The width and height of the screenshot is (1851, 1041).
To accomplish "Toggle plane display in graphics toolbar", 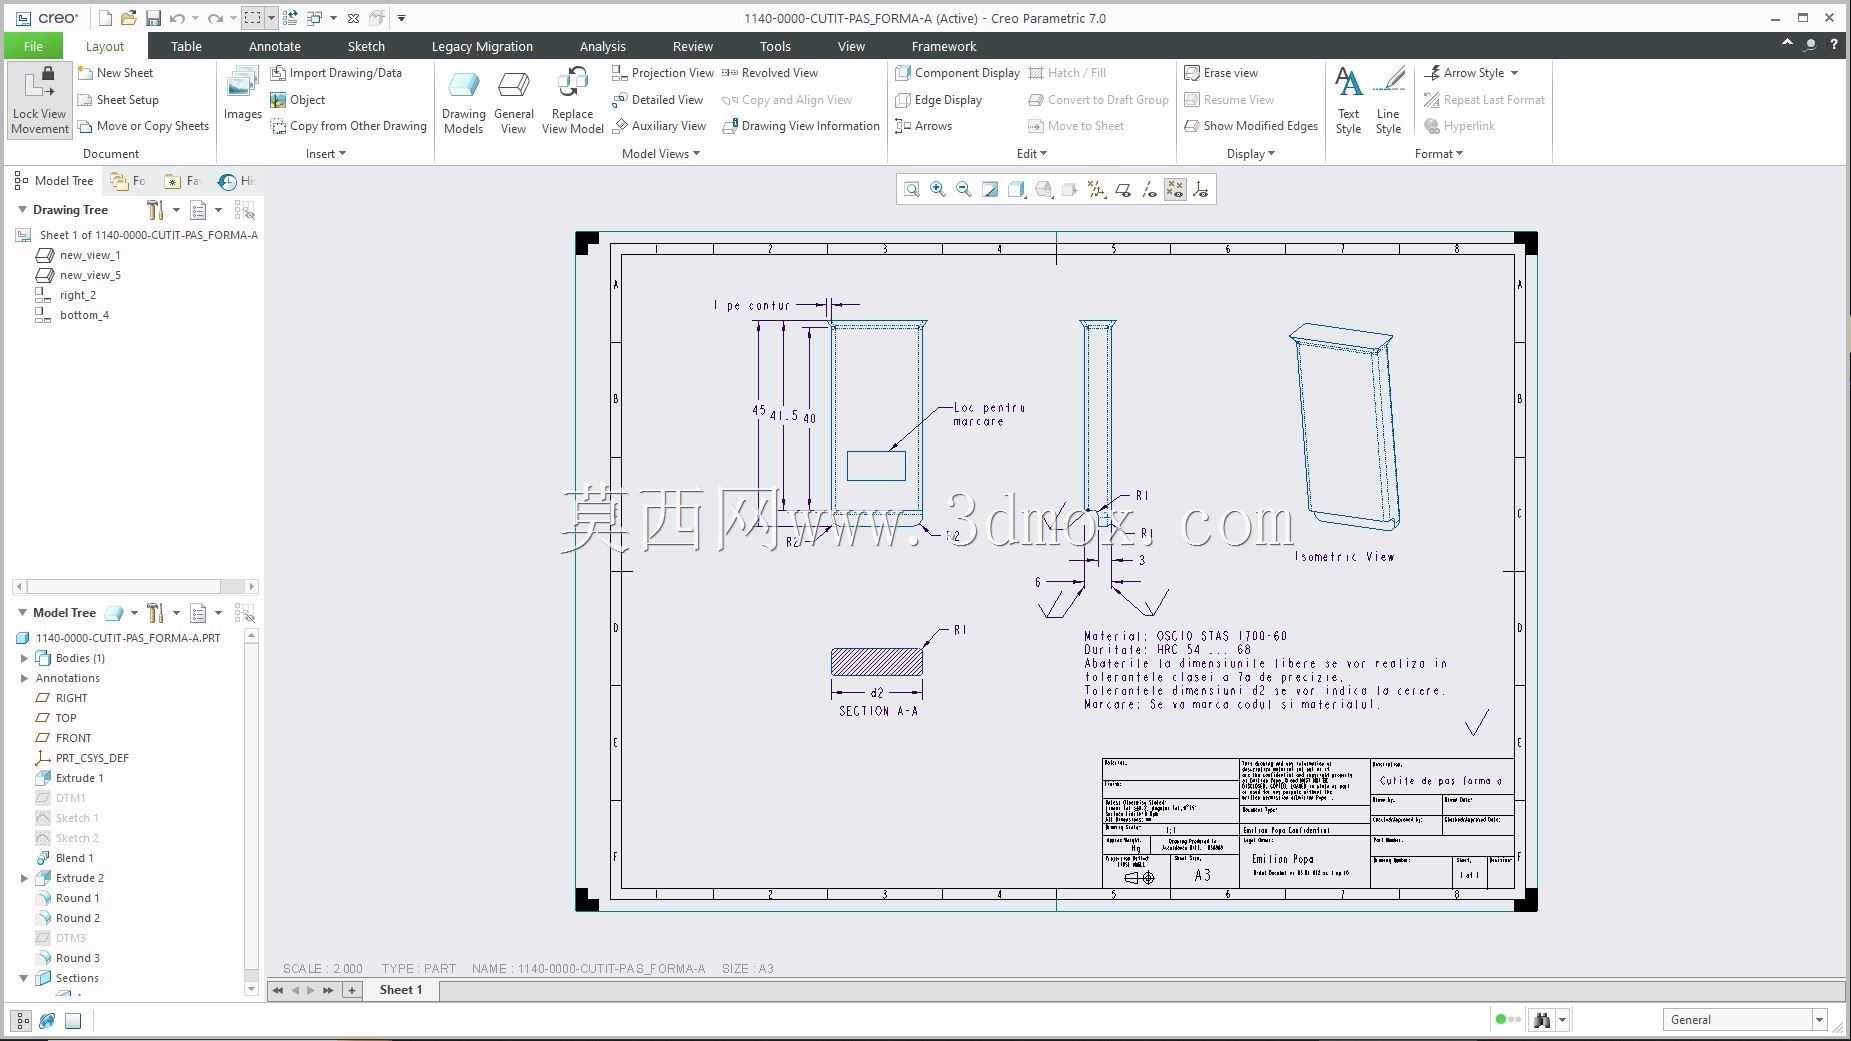I will 1123,190.
